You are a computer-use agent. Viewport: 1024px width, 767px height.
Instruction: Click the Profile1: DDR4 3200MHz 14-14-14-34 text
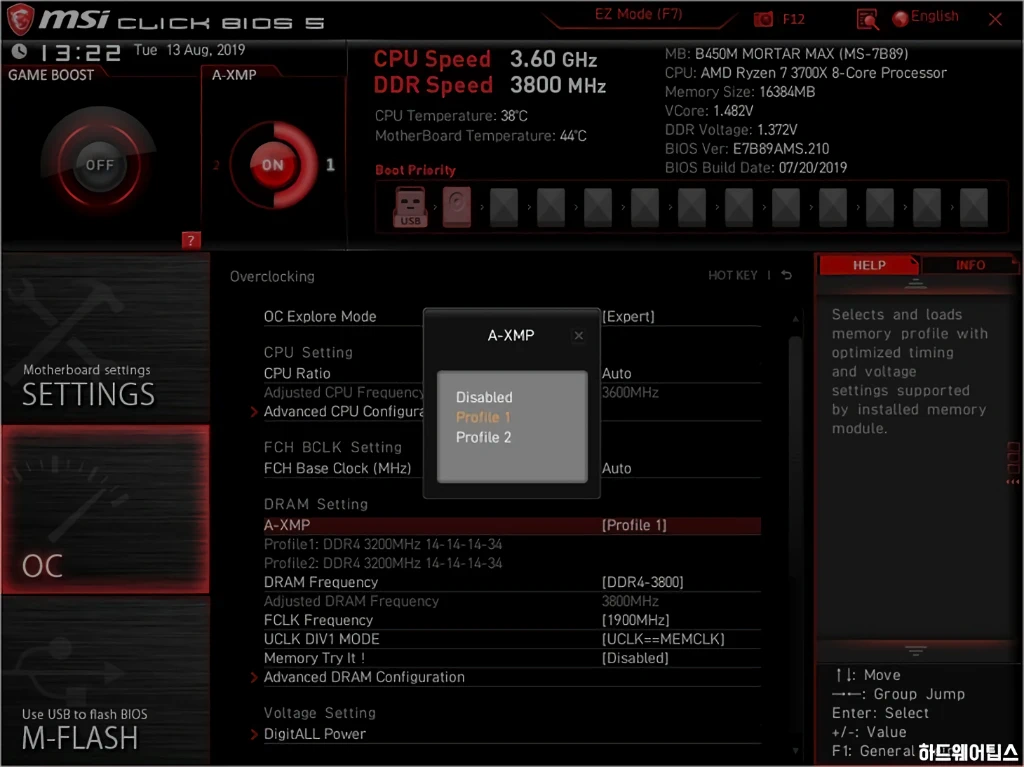click(x=383, y=544)
